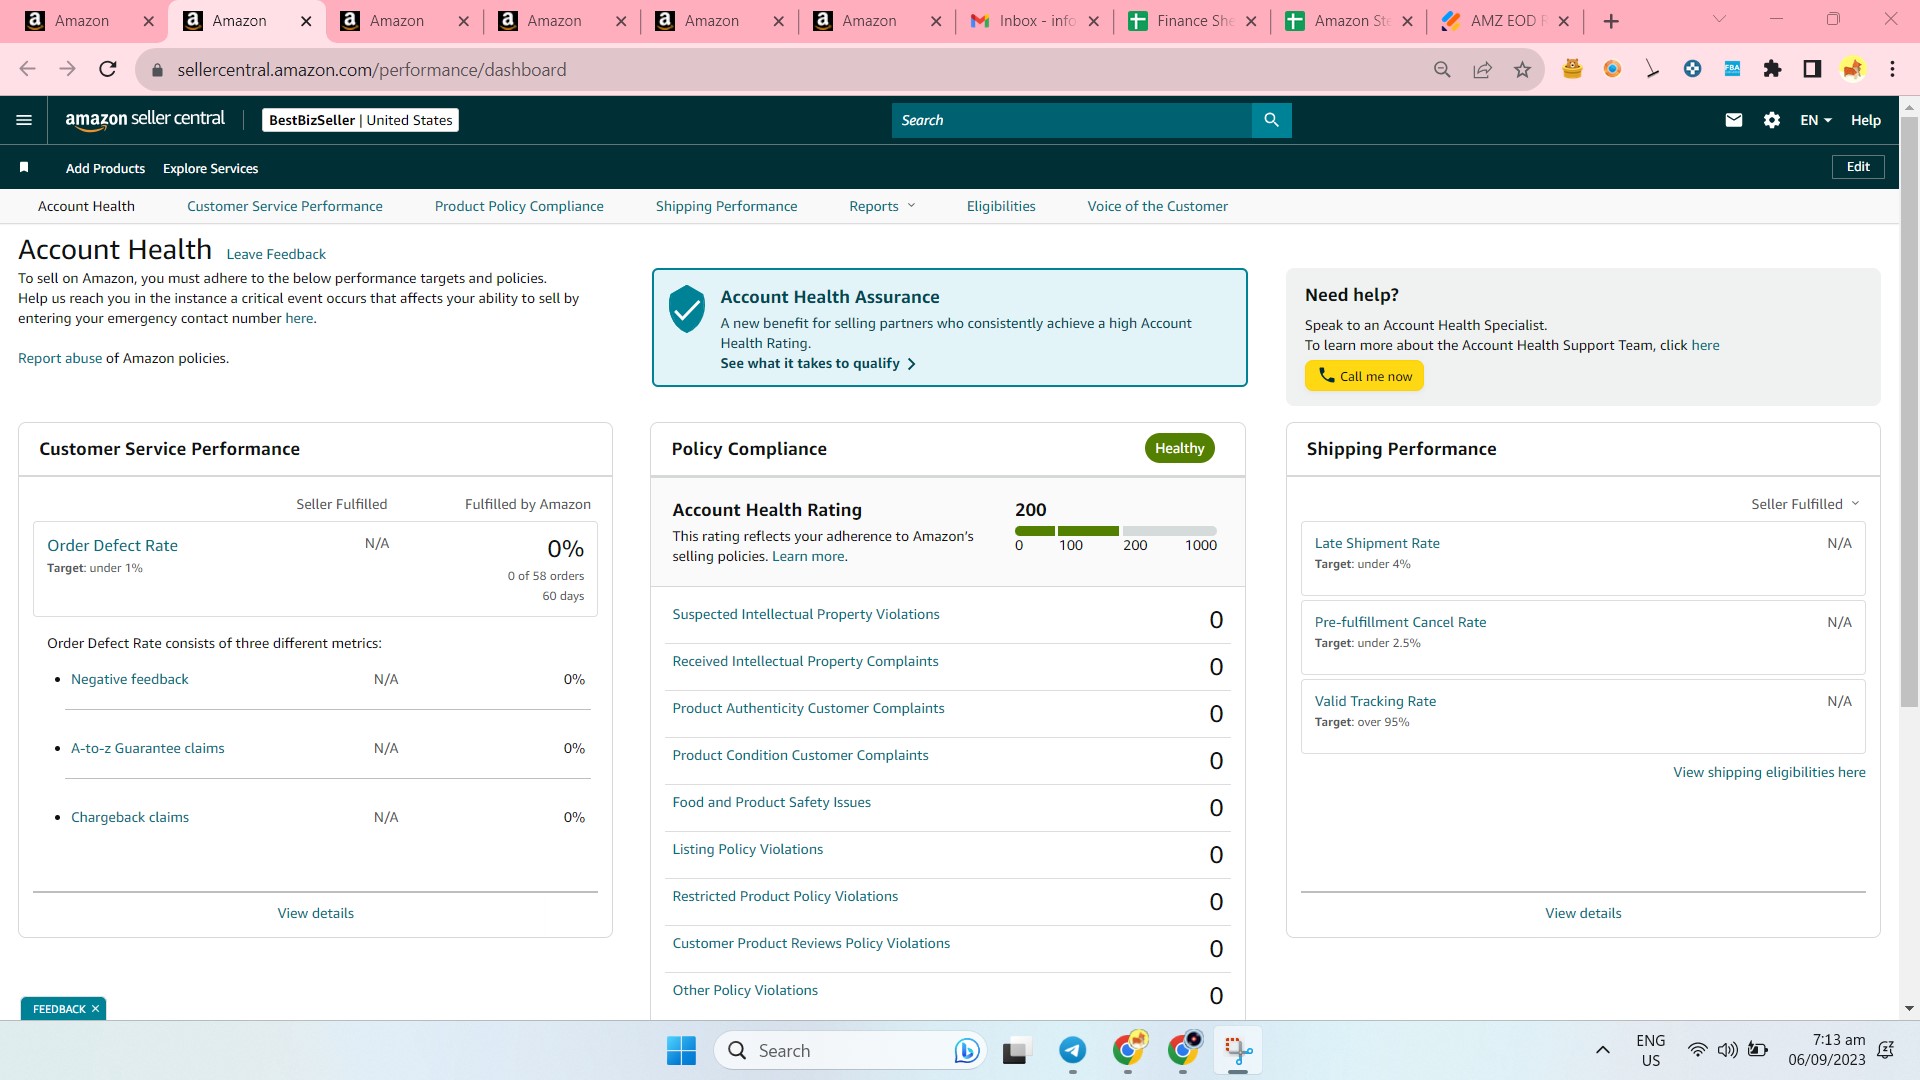
Task: Click the browser zoom magnifier icon
Action: (x=1442, y=69)
